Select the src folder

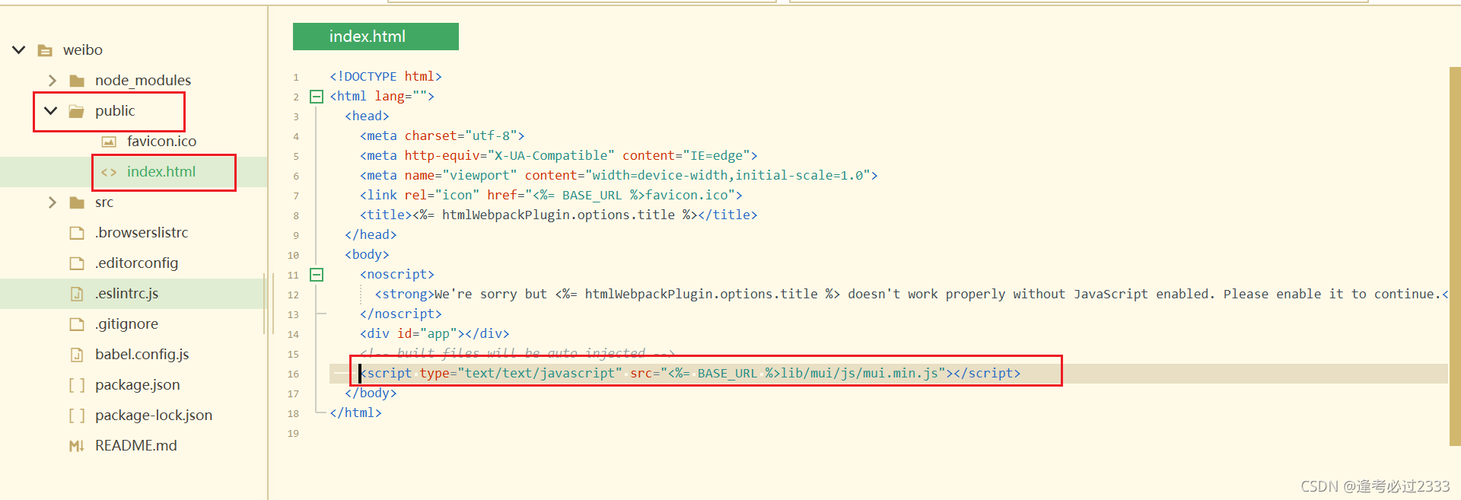(x=104, y=202)
